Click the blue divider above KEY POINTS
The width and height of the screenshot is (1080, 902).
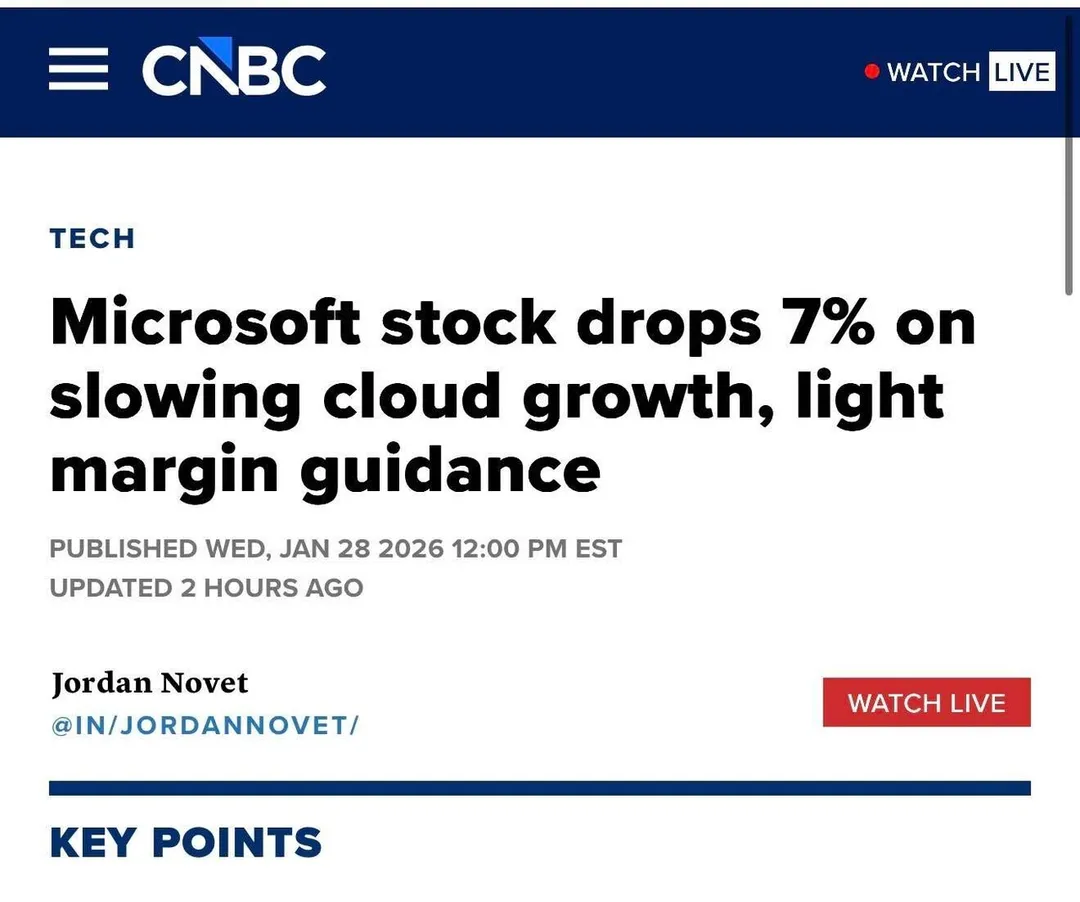tap(540, 787)
